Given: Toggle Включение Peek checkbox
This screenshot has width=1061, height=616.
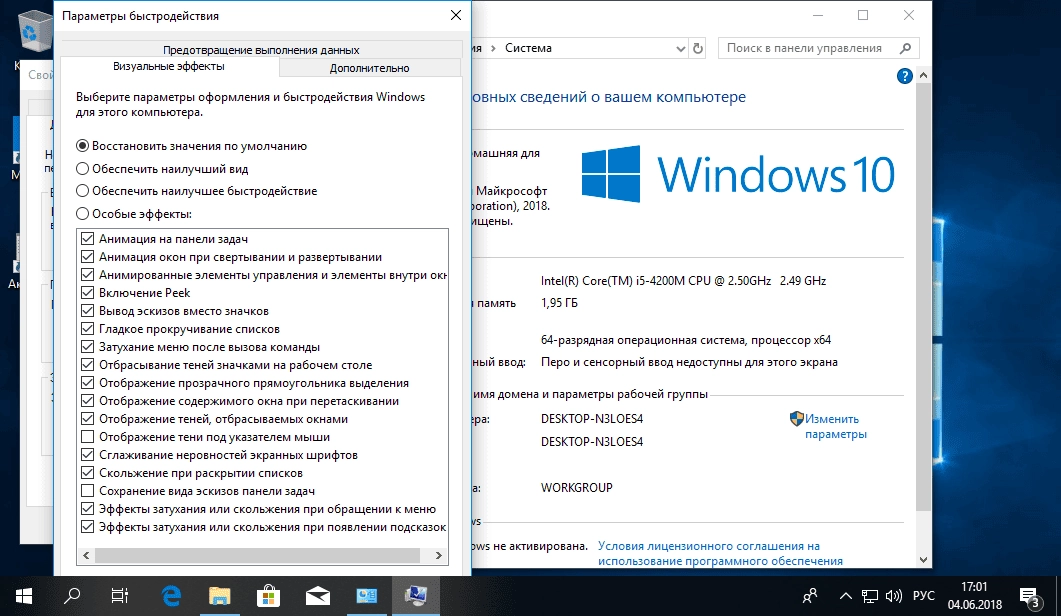Looking at the screenshot, I should point(87,292).
